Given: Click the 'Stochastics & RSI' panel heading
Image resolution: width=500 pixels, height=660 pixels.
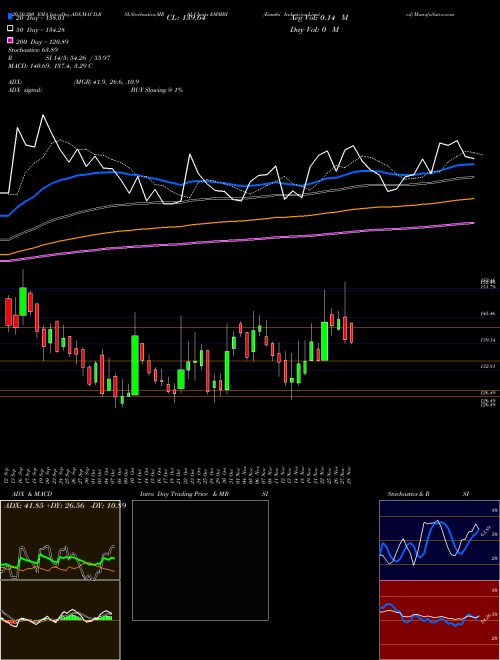Looking at the screenshot, I should click(x=428, y=494).
